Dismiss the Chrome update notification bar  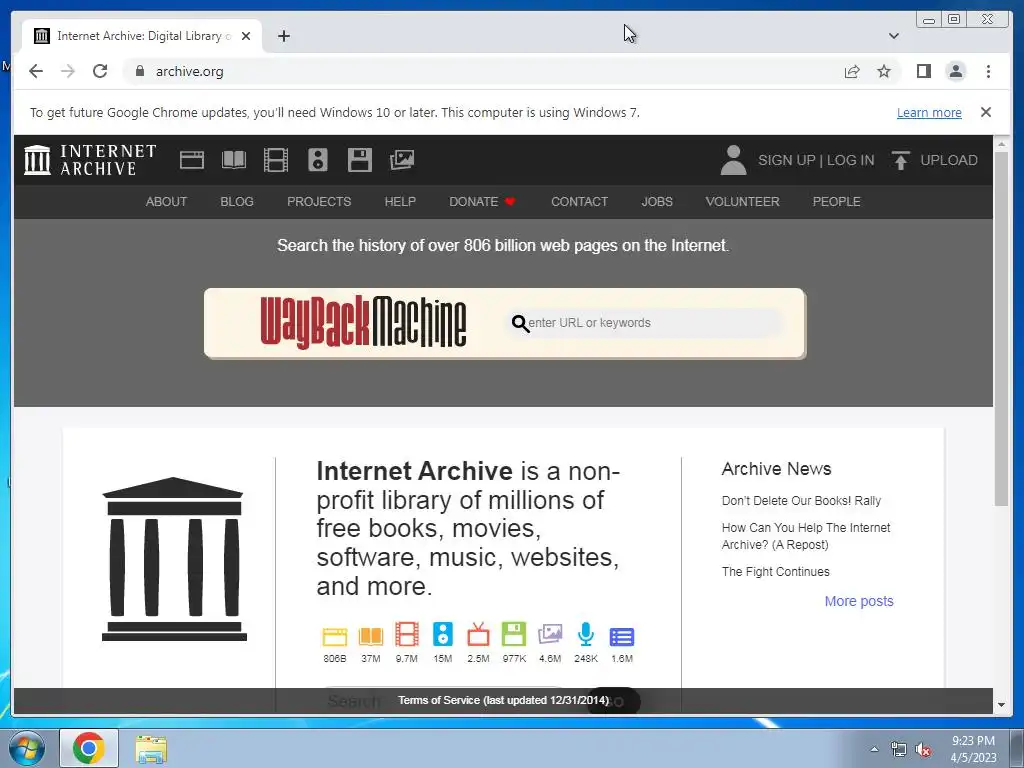[985, 112]
